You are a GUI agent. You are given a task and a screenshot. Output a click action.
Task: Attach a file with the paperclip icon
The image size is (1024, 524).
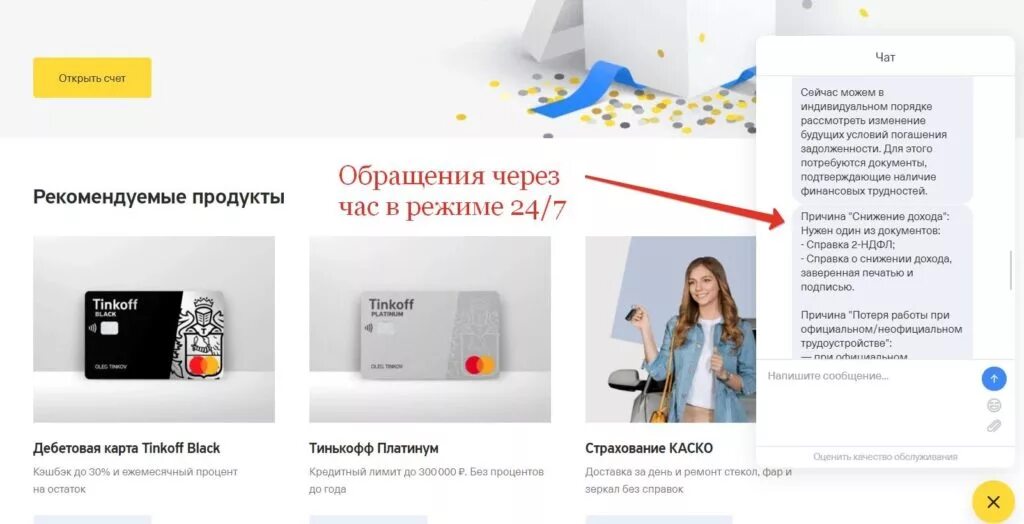pos(993,427)
